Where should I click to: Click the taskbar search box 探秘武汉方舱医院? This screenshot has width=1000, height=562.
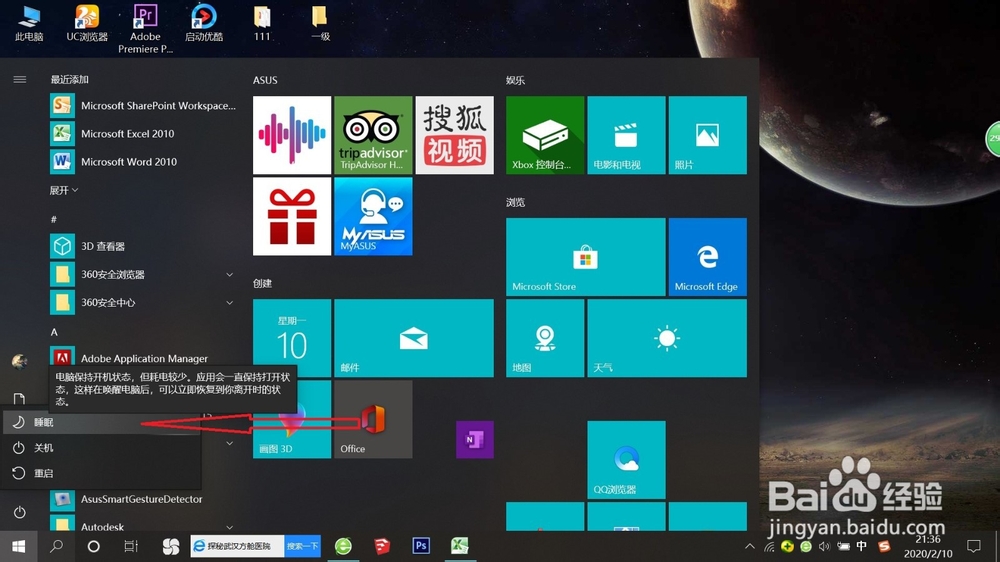(237, 546)
